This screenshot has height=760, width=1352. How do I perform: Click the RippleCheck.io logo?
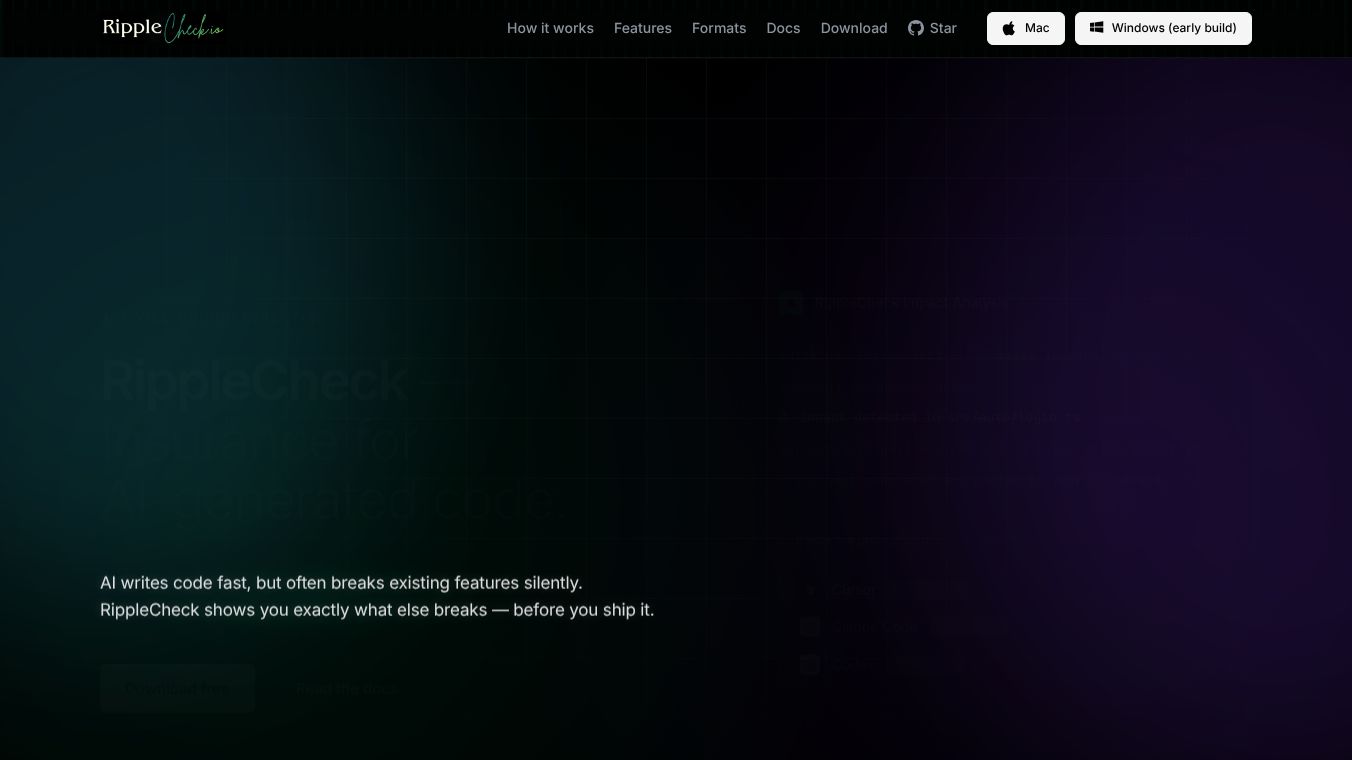point(163,28)
